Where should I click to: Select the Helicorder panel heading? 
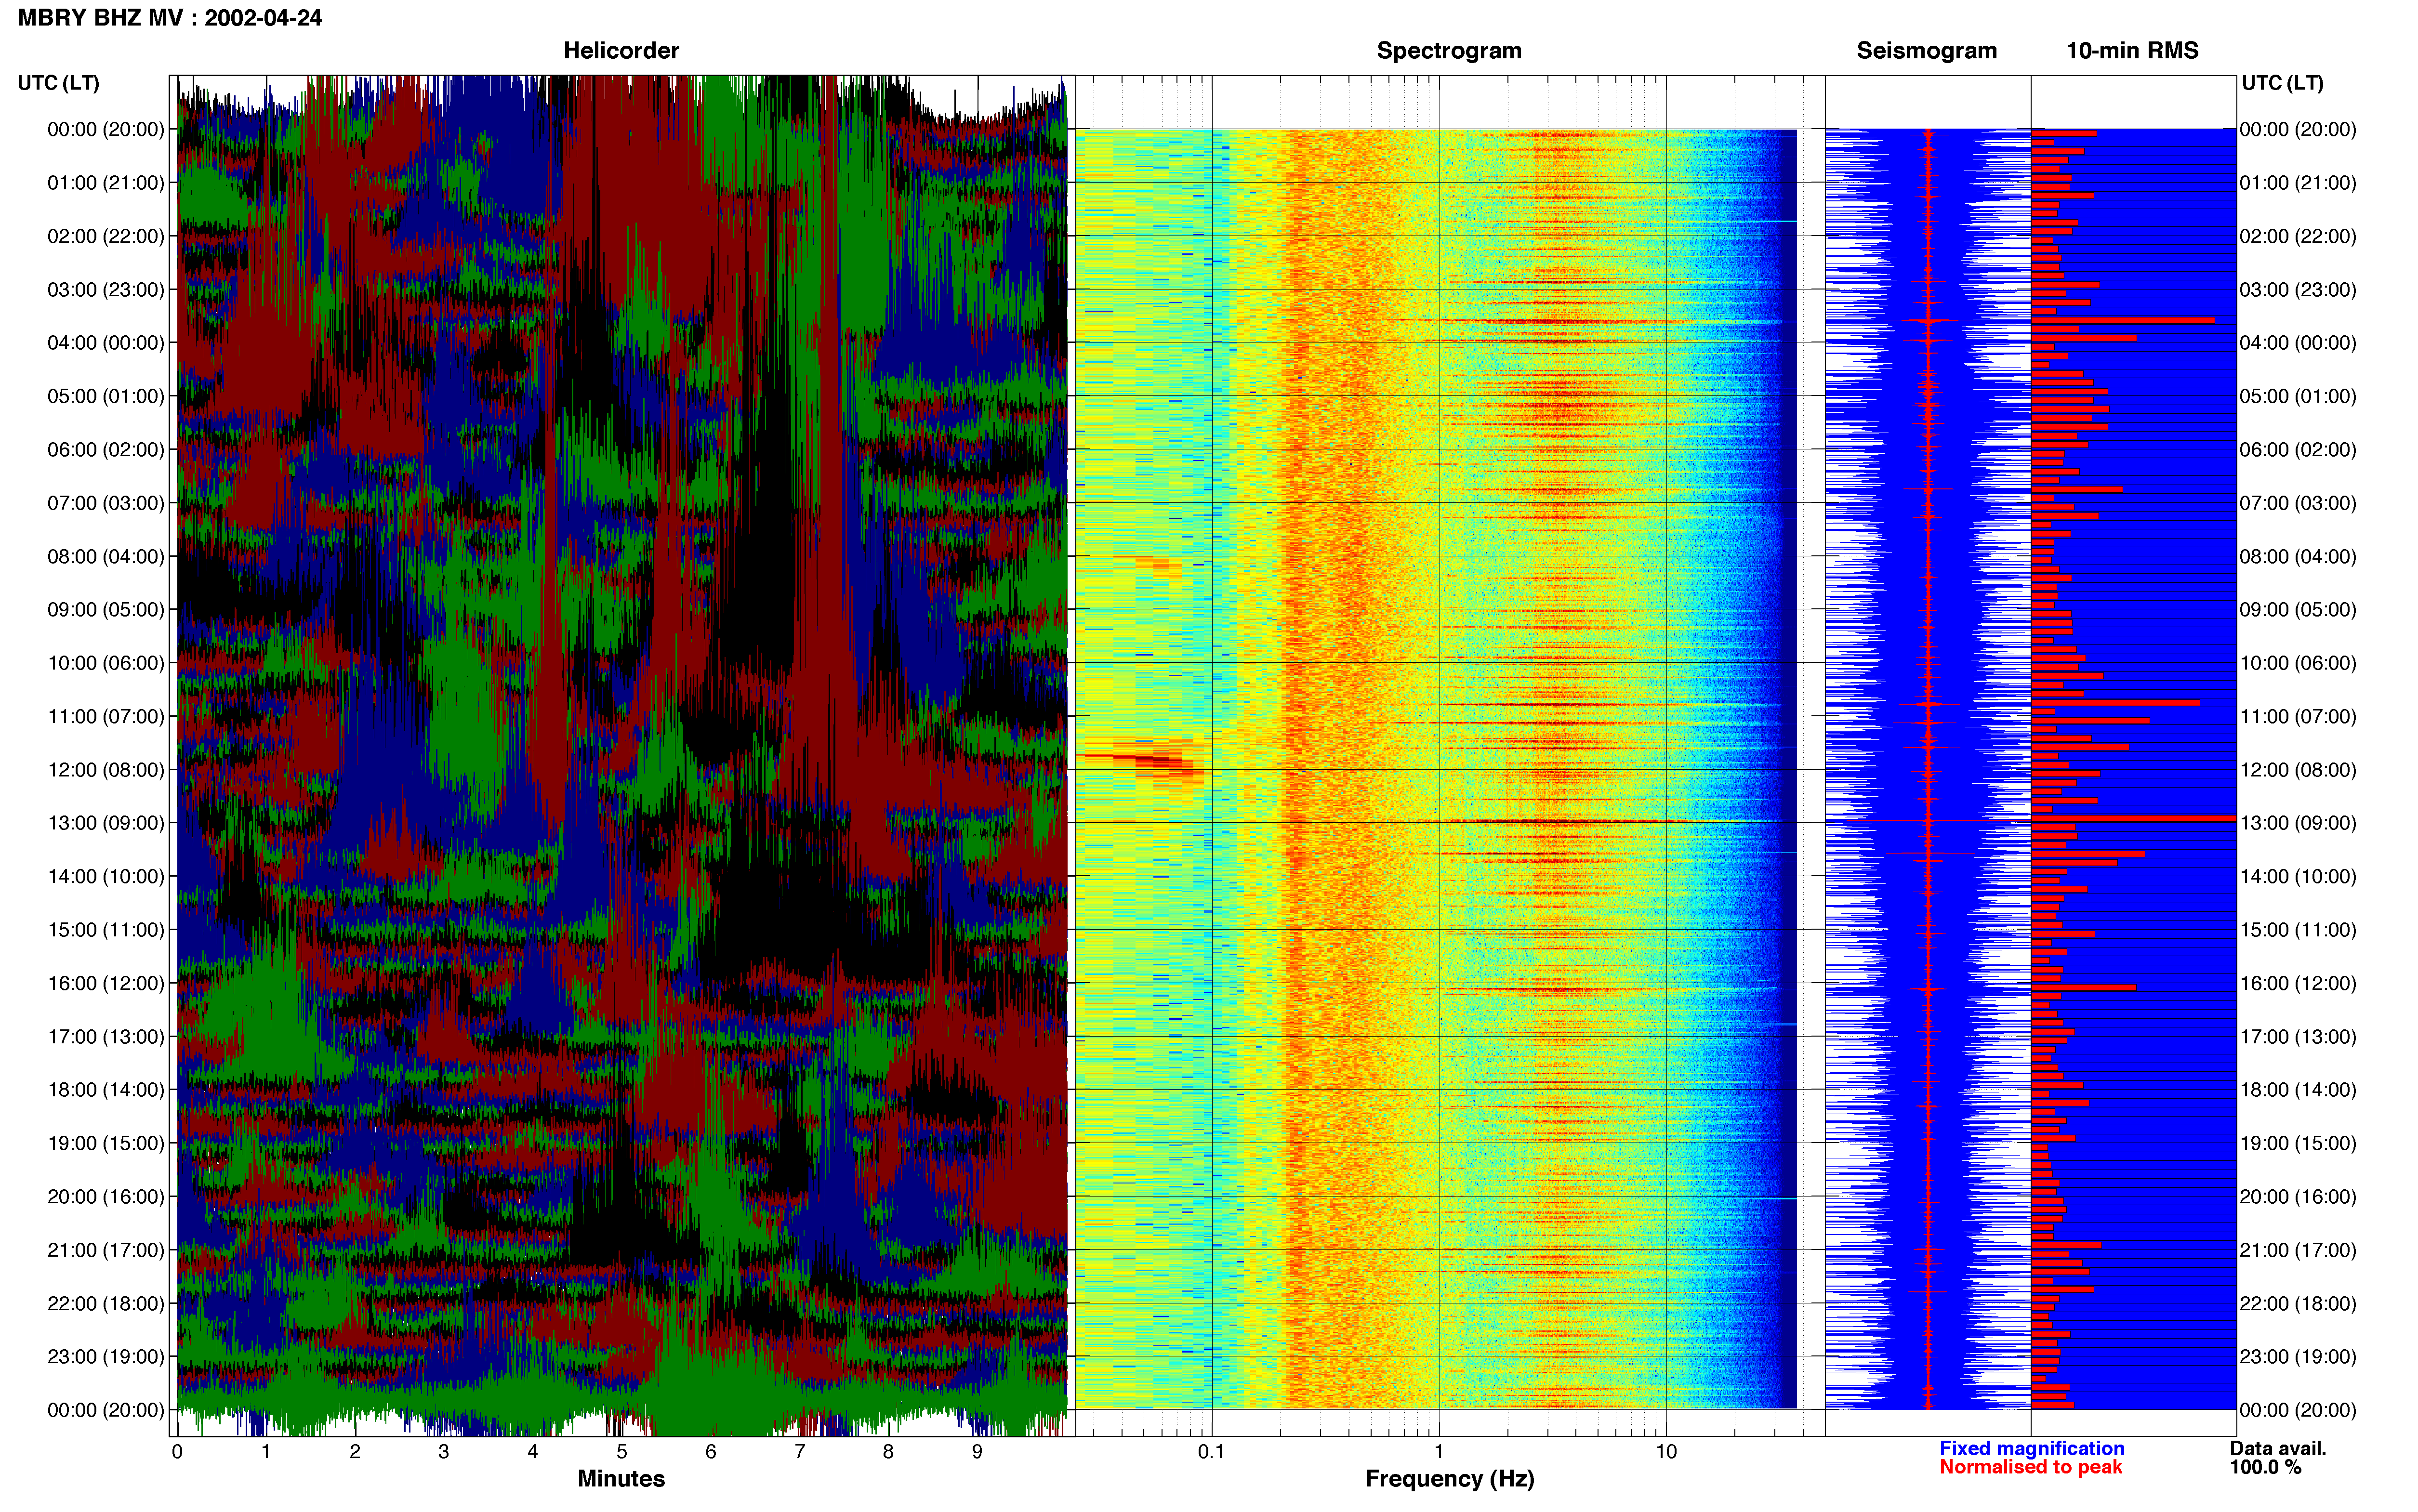(x=621, y=51)
